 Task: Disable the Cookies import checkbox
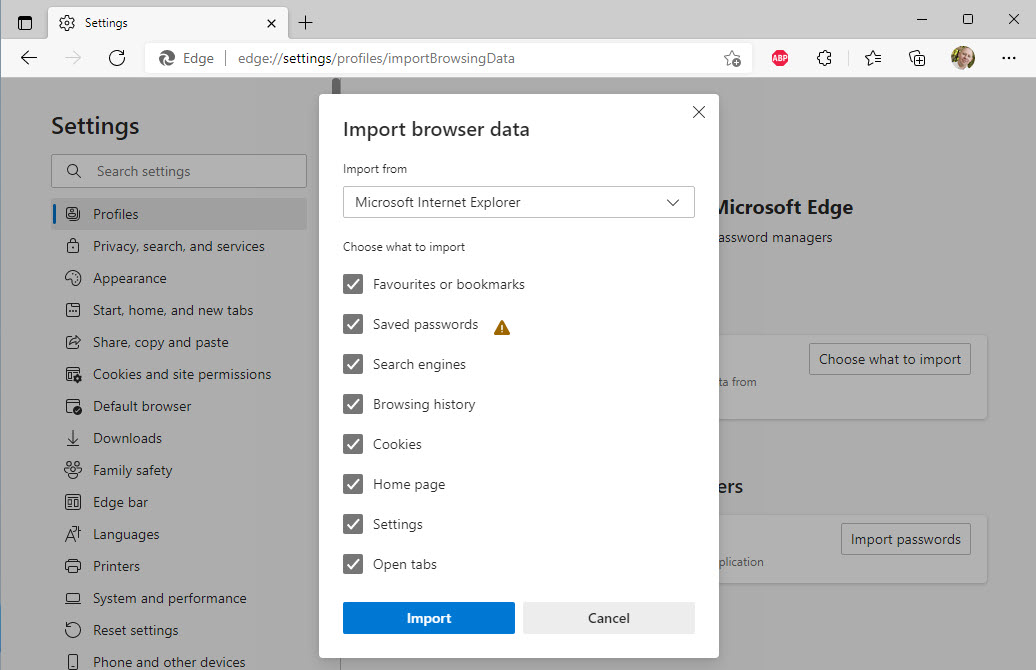click(x=353, y=444)
